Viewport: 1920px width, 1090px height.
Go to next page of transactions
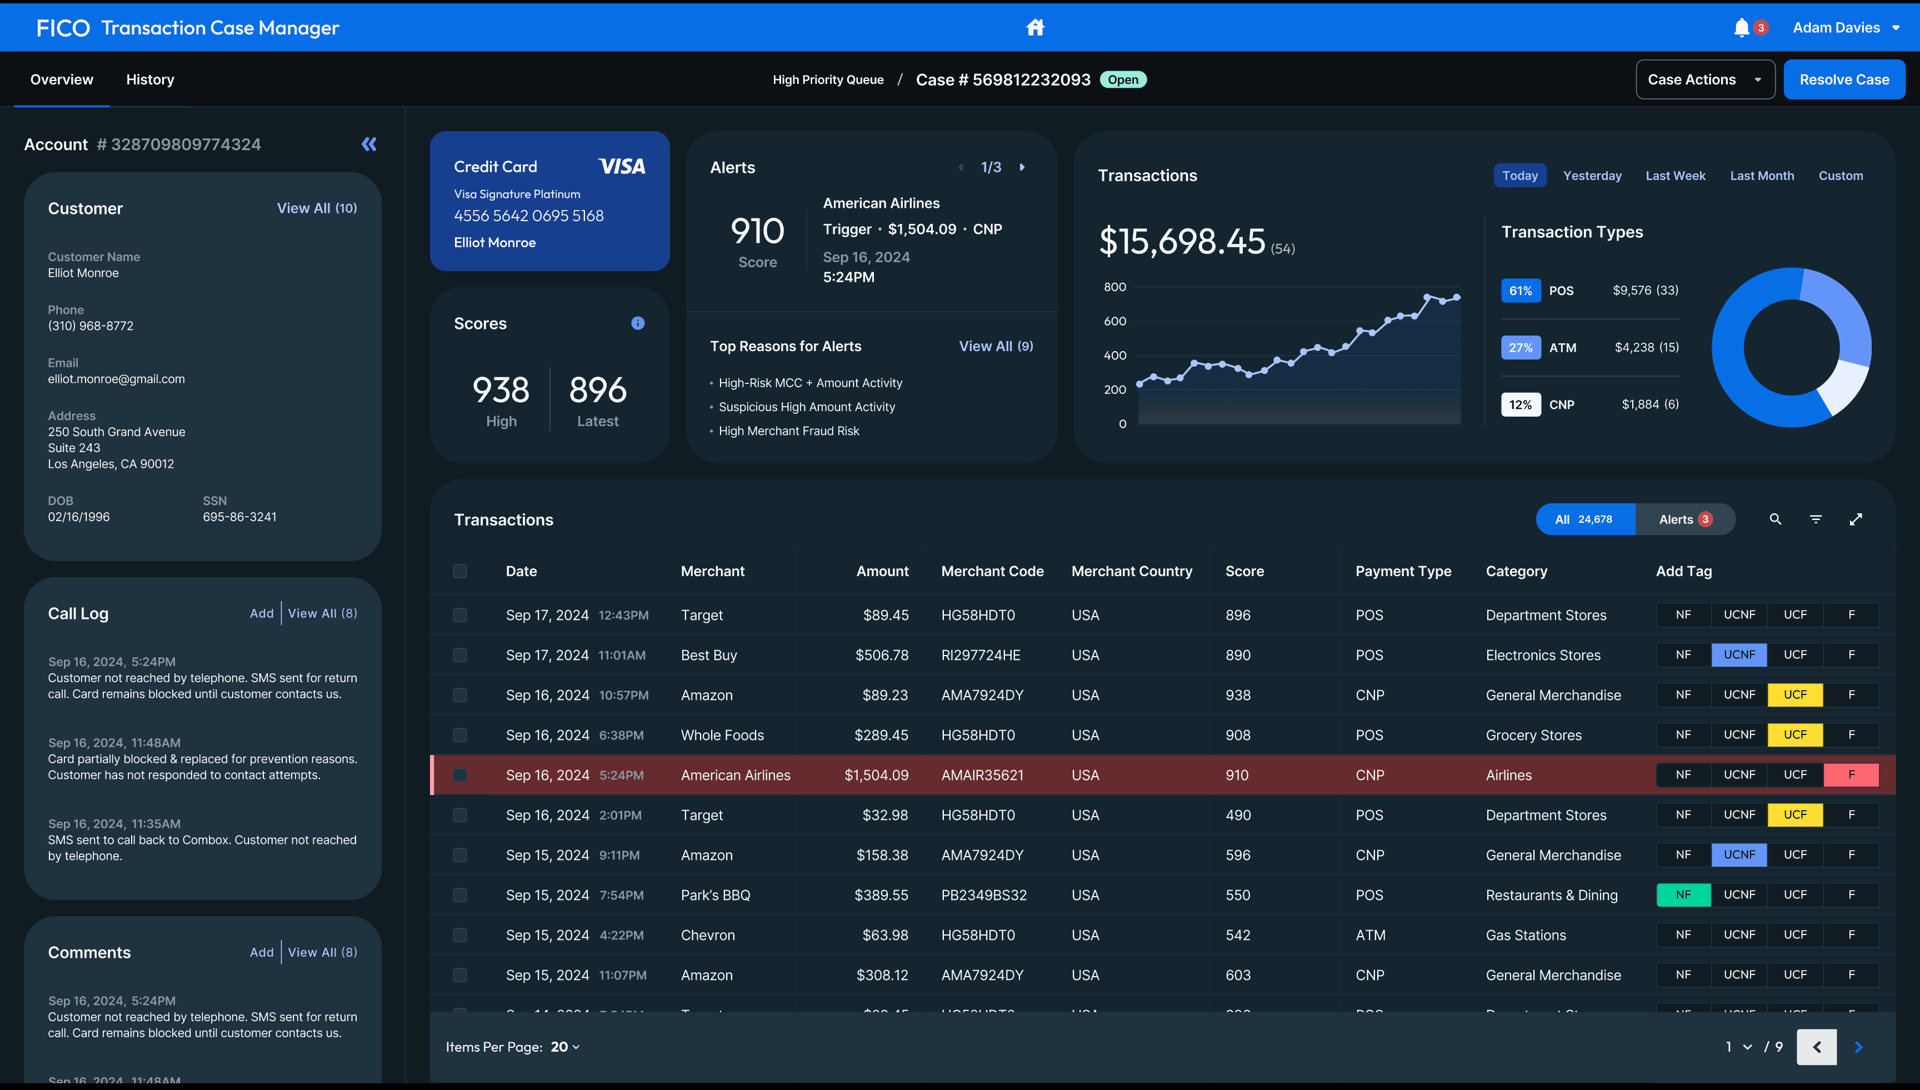click(1859, 1047)
